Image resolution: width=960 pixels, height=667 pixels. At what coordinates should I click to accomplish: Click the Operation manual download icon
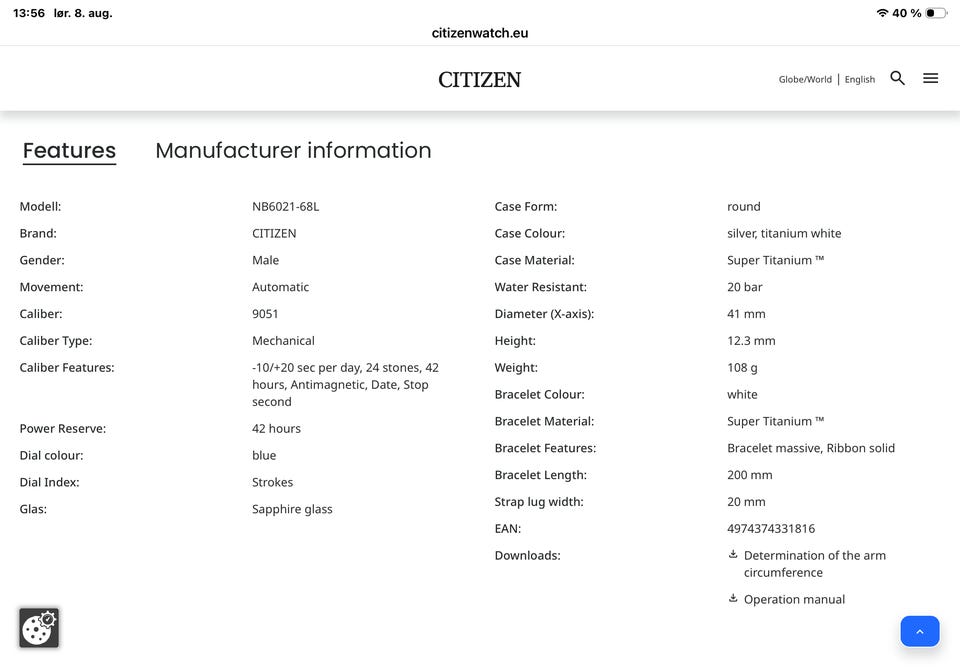(733, 598)
